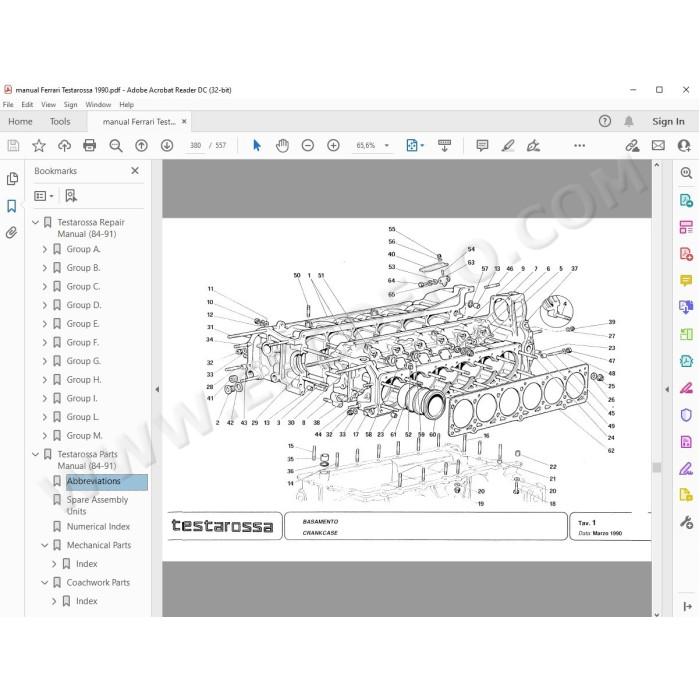The height and width of the screenshot is (700, 700).
Task: Collapse Mechanical Parts bookmark
Action: [45, 546]
